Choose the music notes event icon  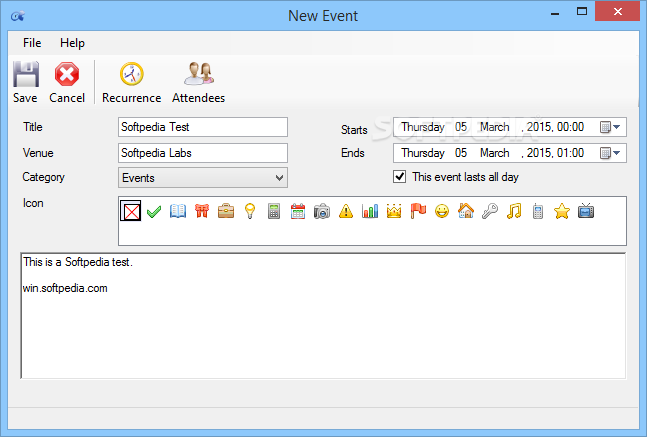(x=514, y=211)
